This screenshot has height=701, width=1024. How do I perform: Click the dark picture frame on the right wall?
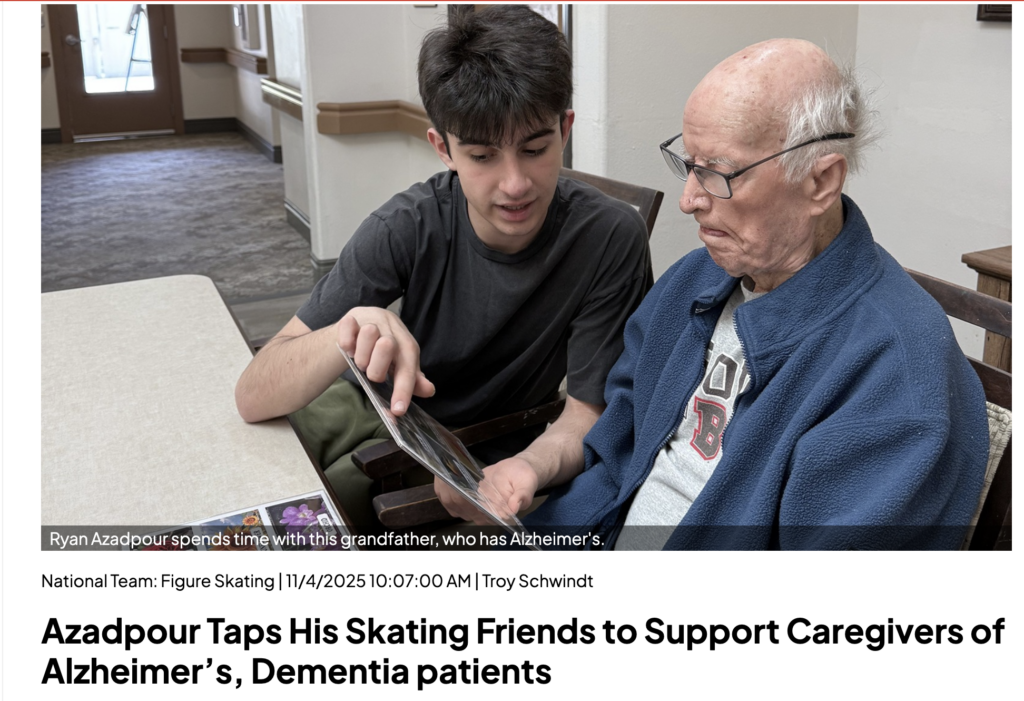point(994,12)
